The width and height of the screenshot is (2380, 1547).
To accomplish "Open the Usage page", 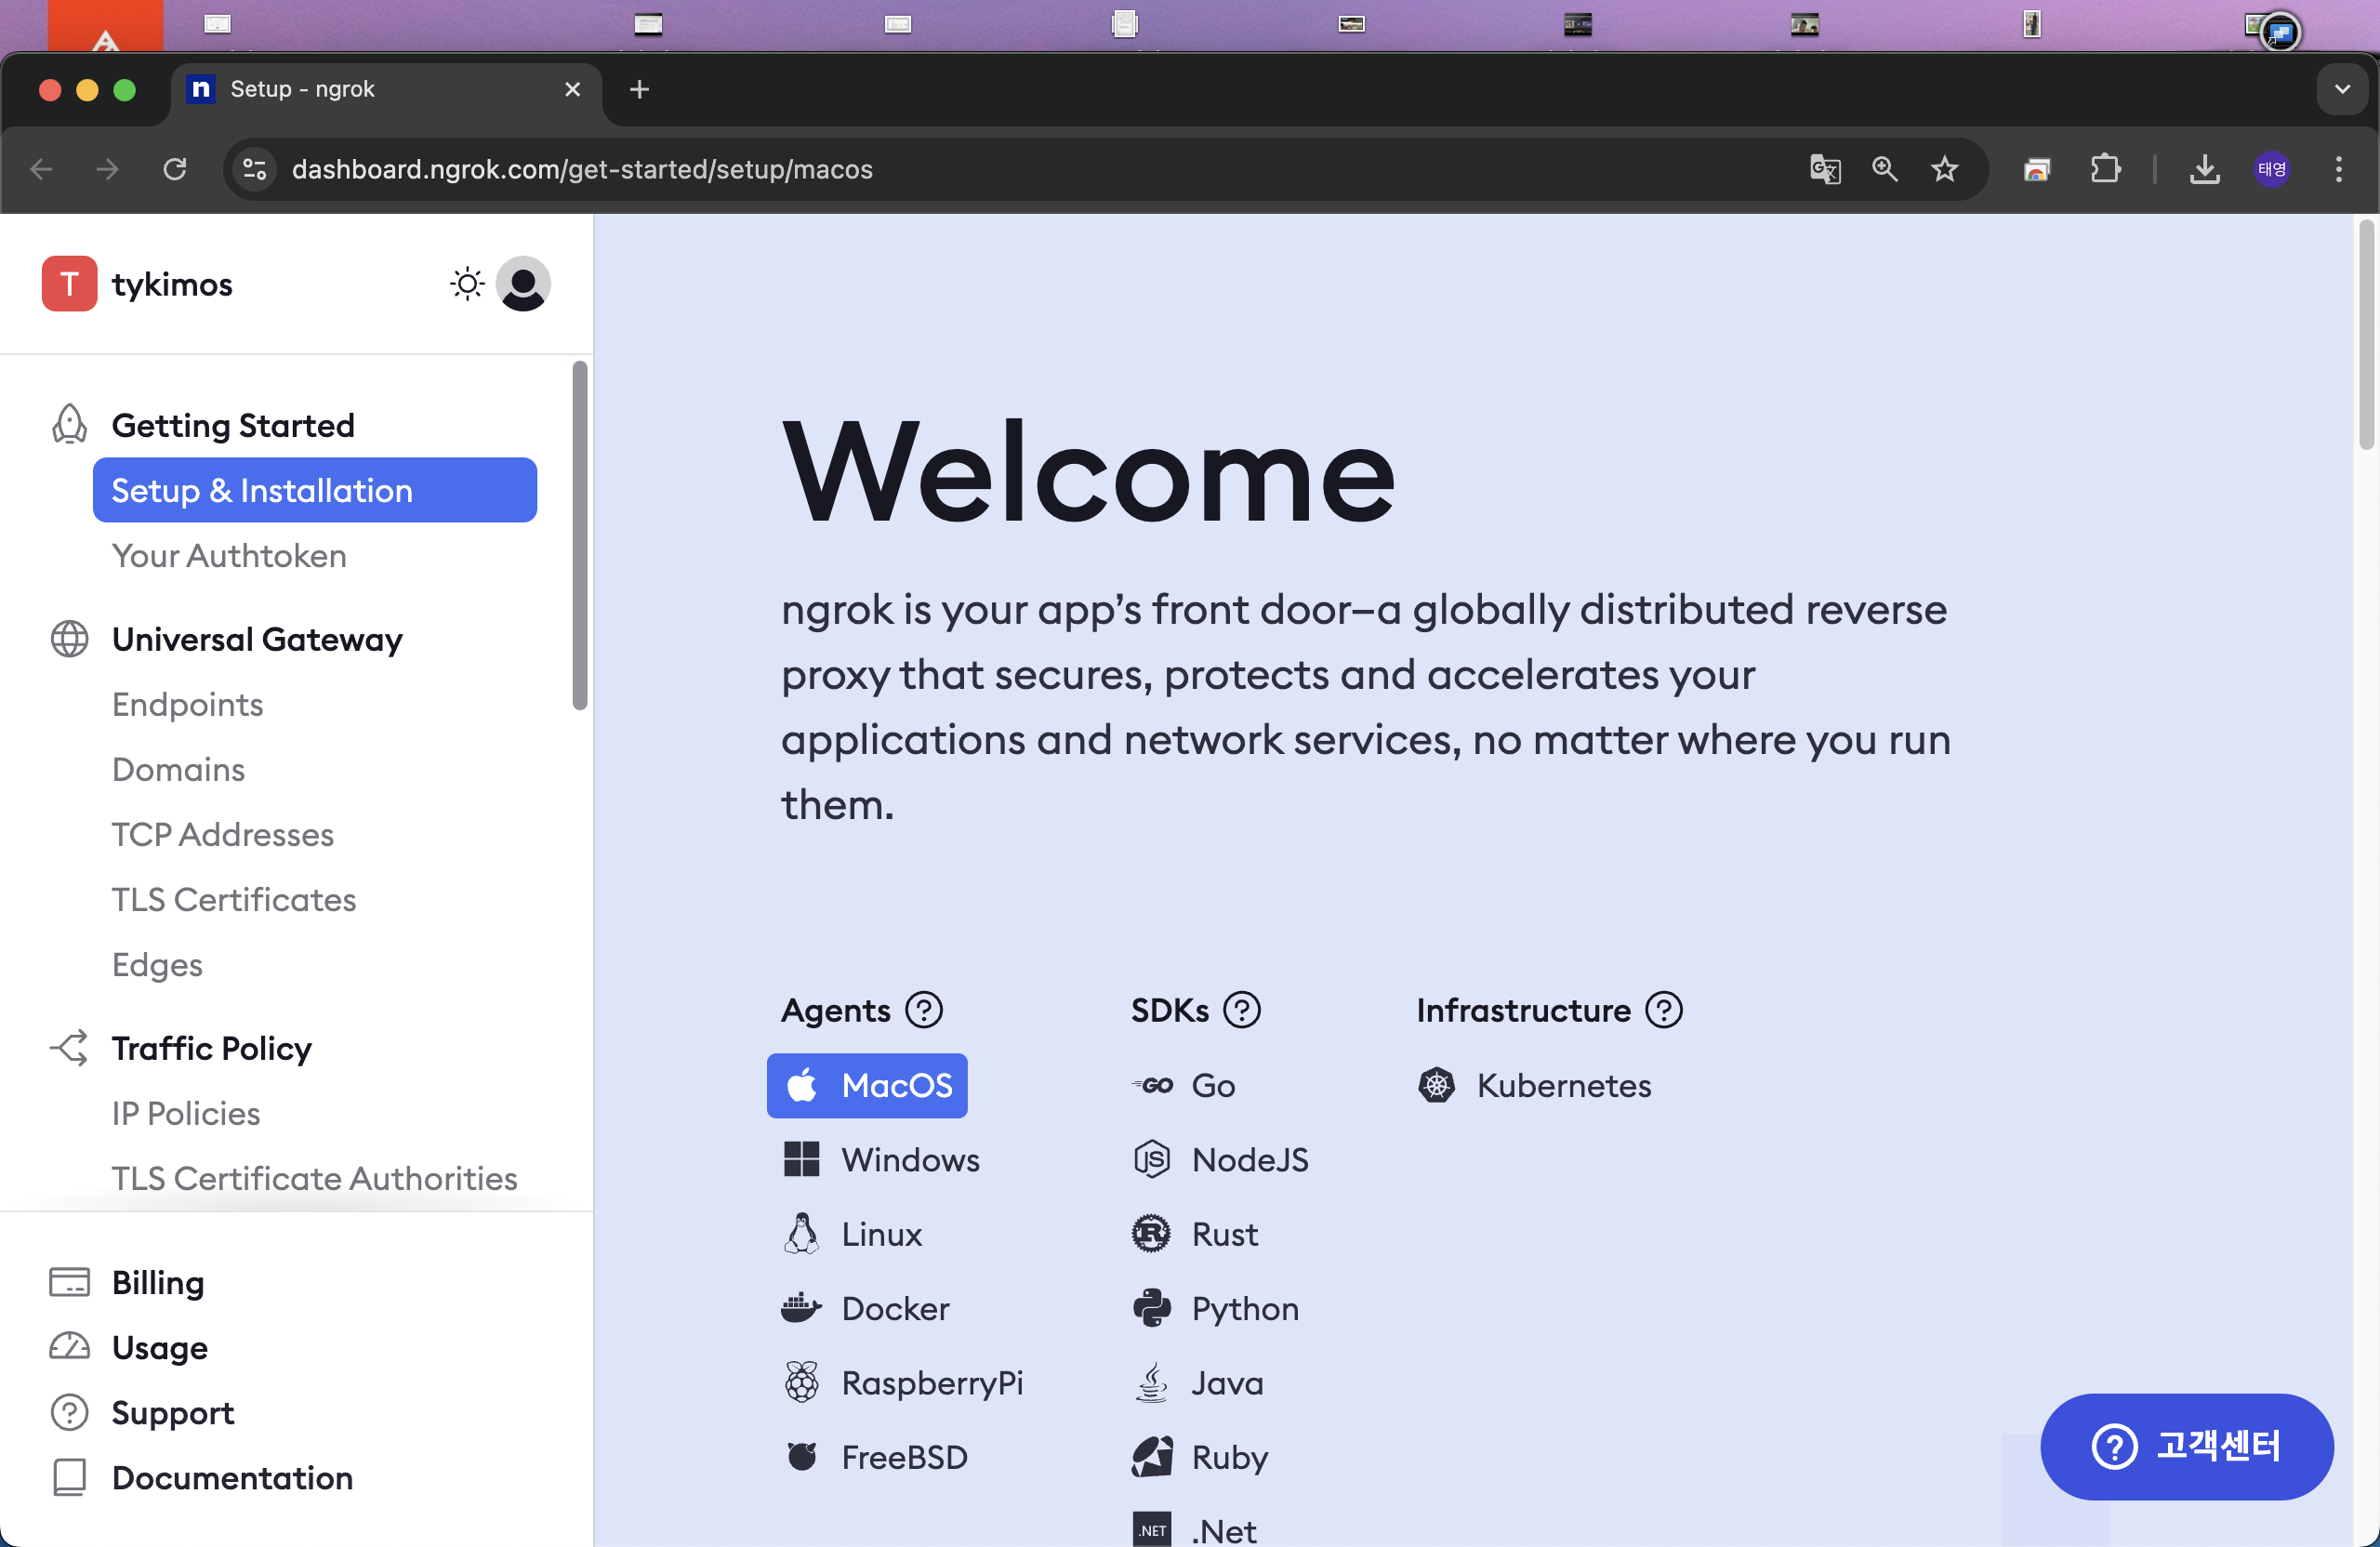I will (x=160, y=1347).
